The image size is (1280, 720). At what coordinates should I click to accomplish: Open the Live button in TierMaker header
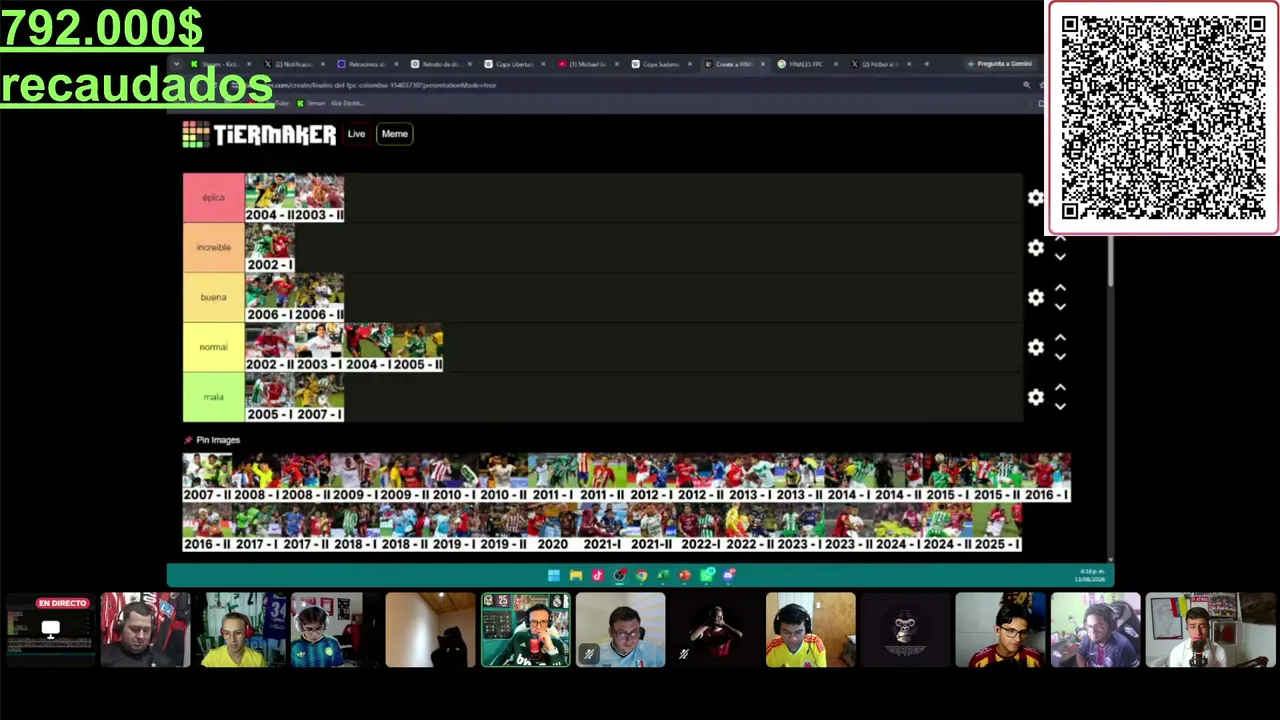[356, 134]
